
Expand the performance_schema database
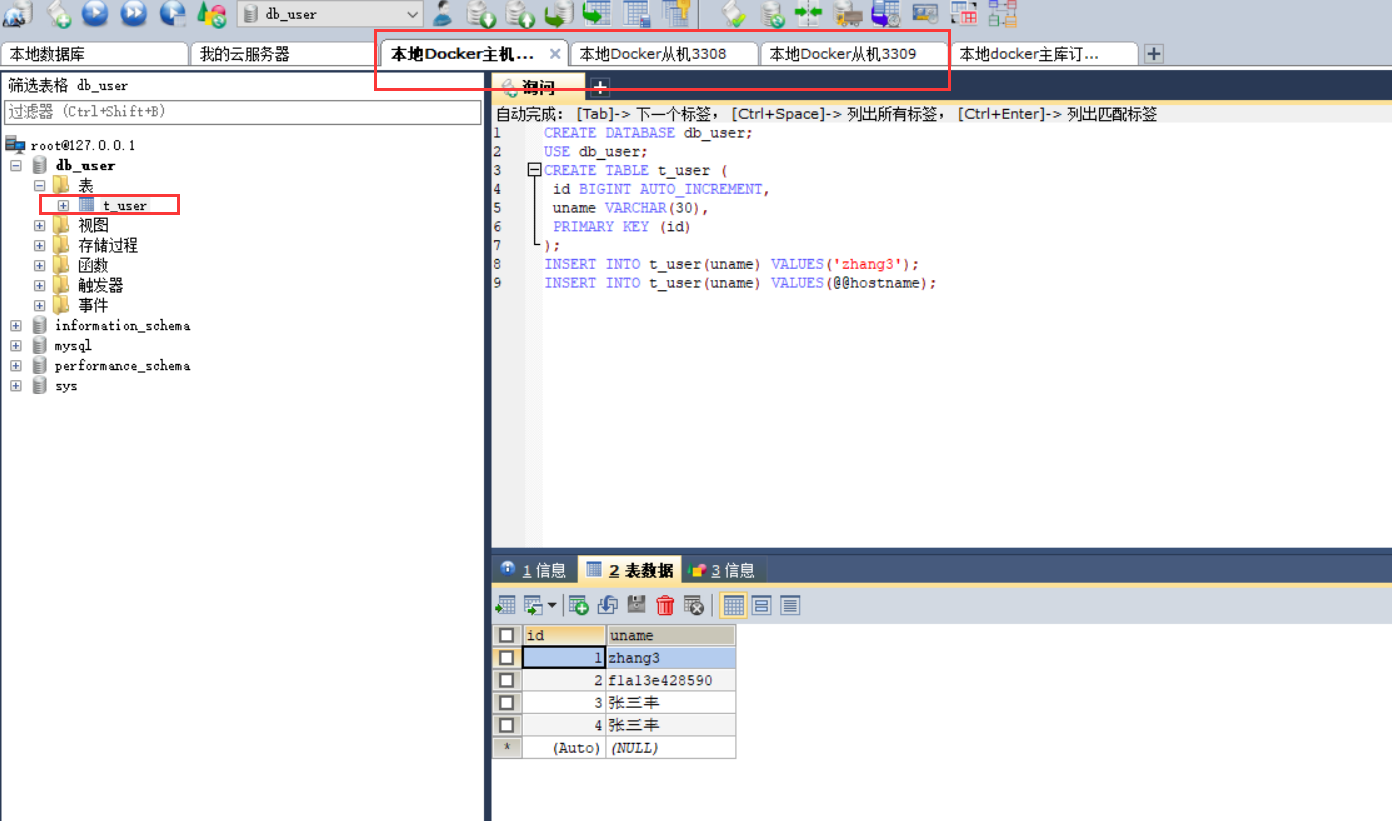(x=15, y=365)
